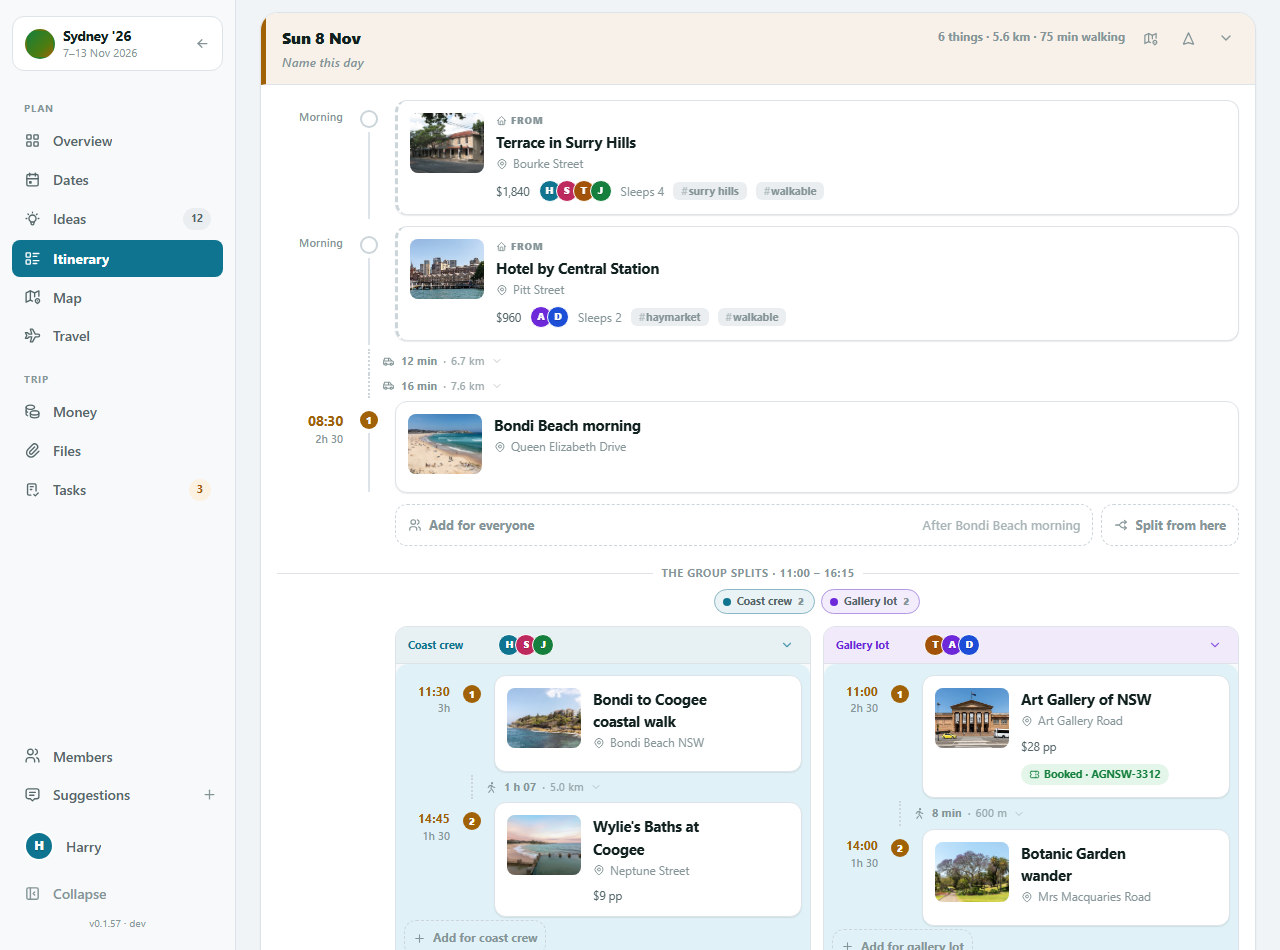The height and width of the screenshot is (950, 1280).
Task: Select the circle marker beside Hotel by Central Station
Action: (369, 245)
